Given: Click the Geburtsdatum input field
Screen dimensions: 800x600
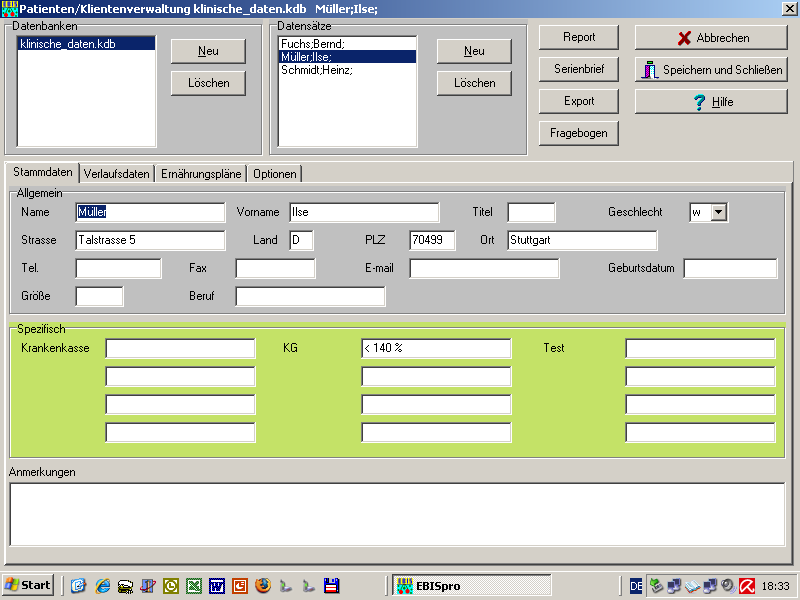Looking at the screenshot, I should pos(730,268).
